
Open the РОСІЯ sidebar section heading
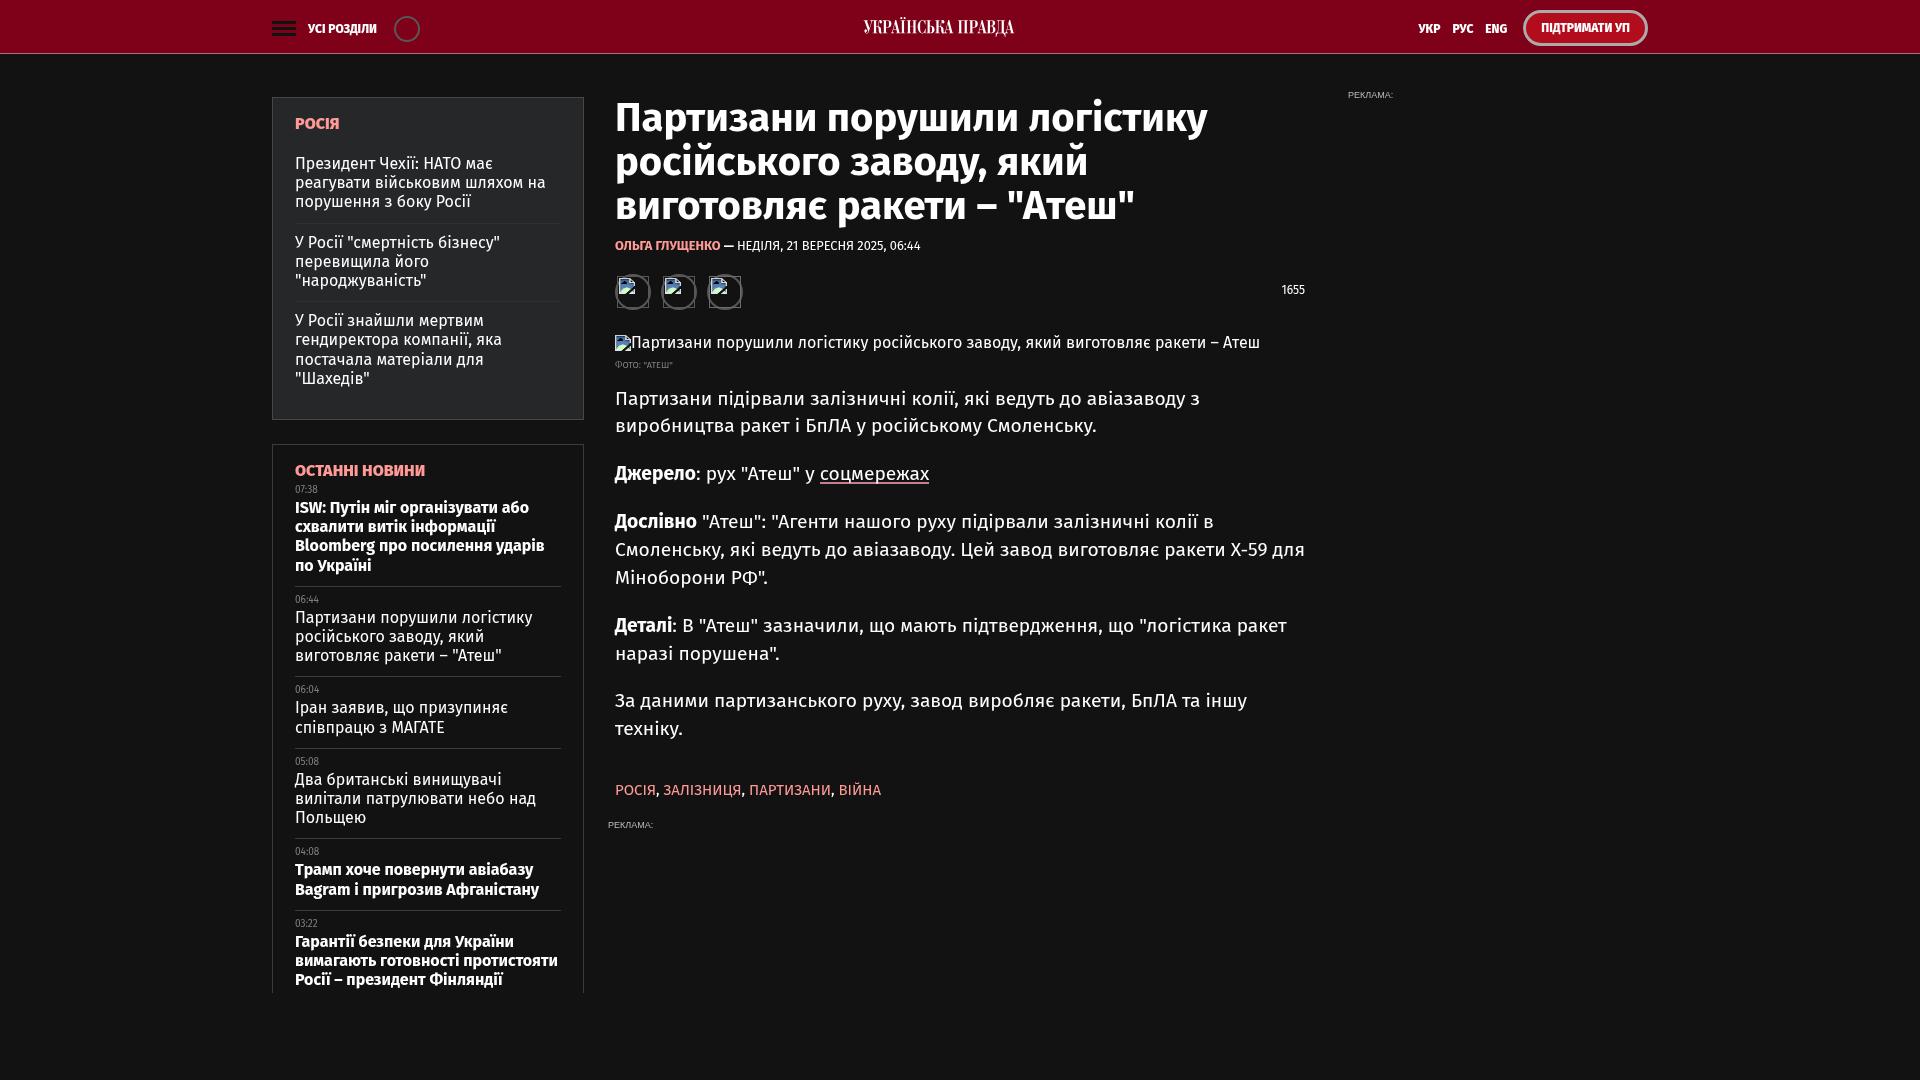[x=317, y=124]
